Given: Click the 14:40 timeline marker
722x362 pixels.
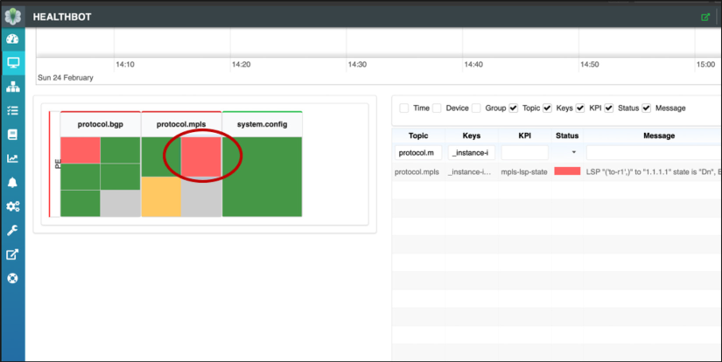Looking at the screenshot, I should tap(473, 64).
